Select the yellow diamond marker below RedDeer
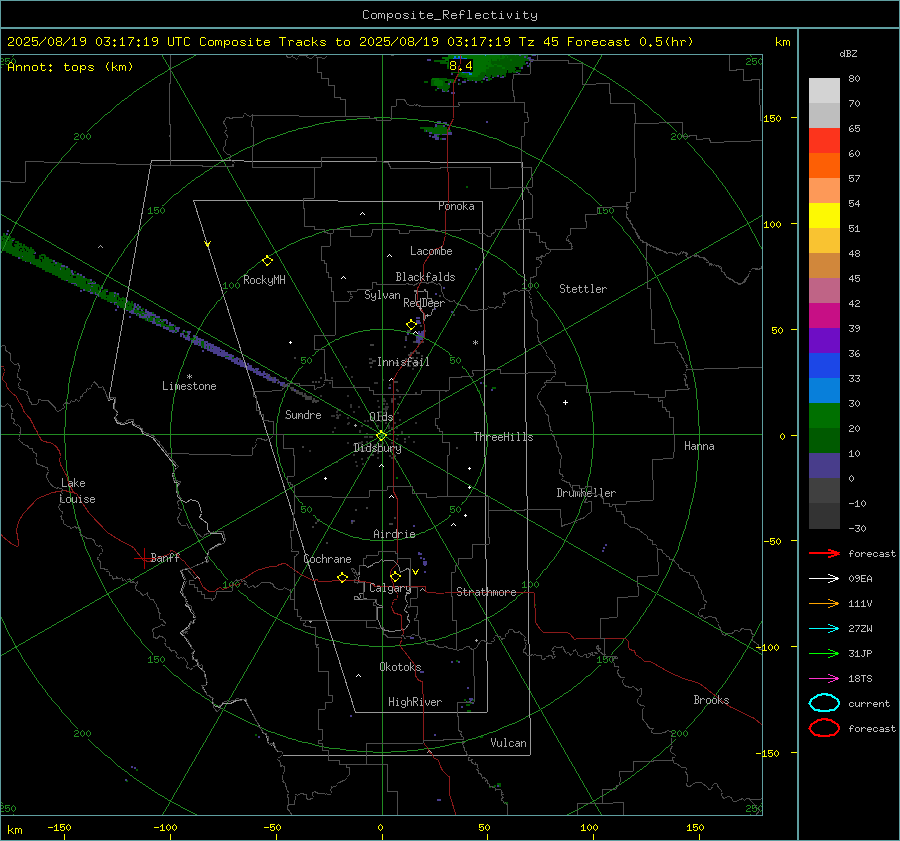The width and height of the screenshot is (900, 841). pyautogui.click(x=411, y=325)
